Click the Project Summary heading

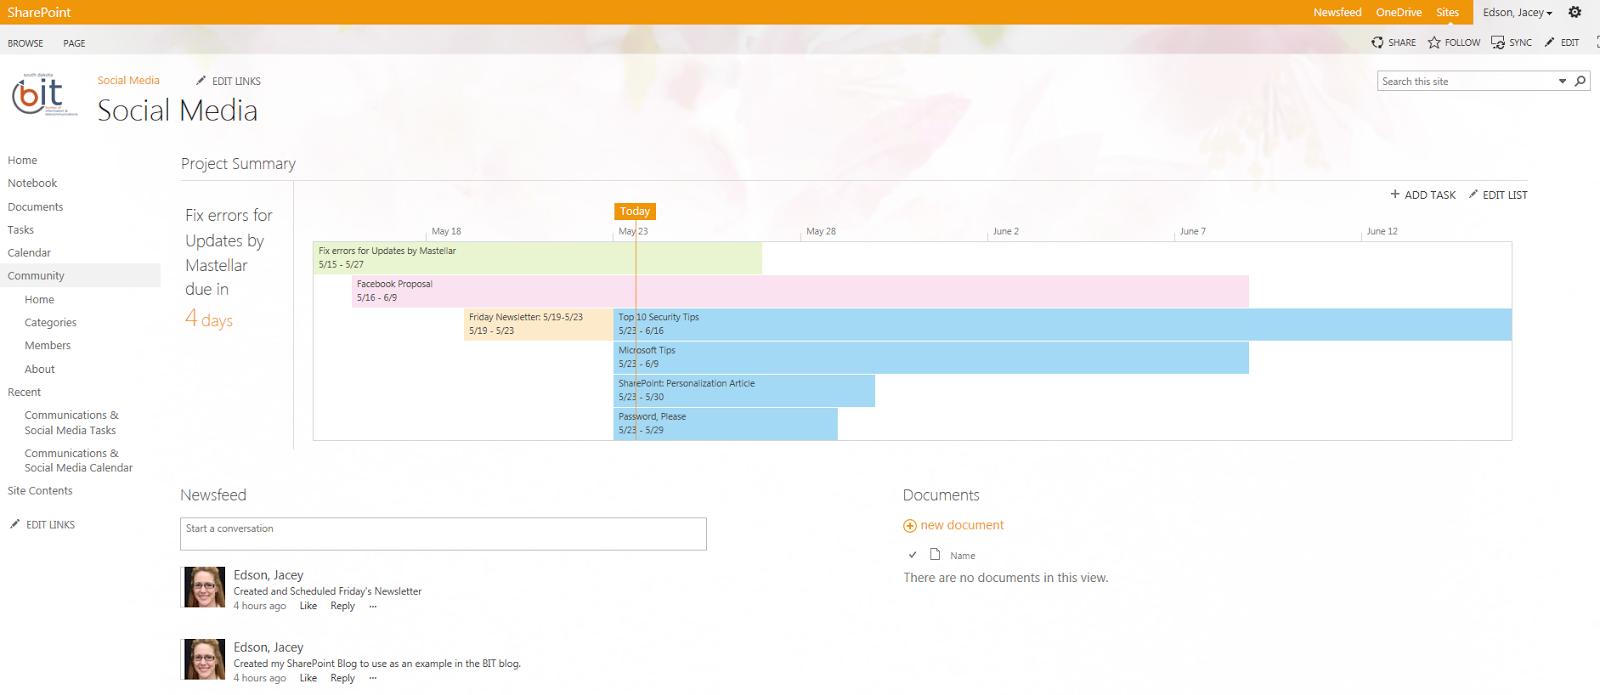pos(238,164)
